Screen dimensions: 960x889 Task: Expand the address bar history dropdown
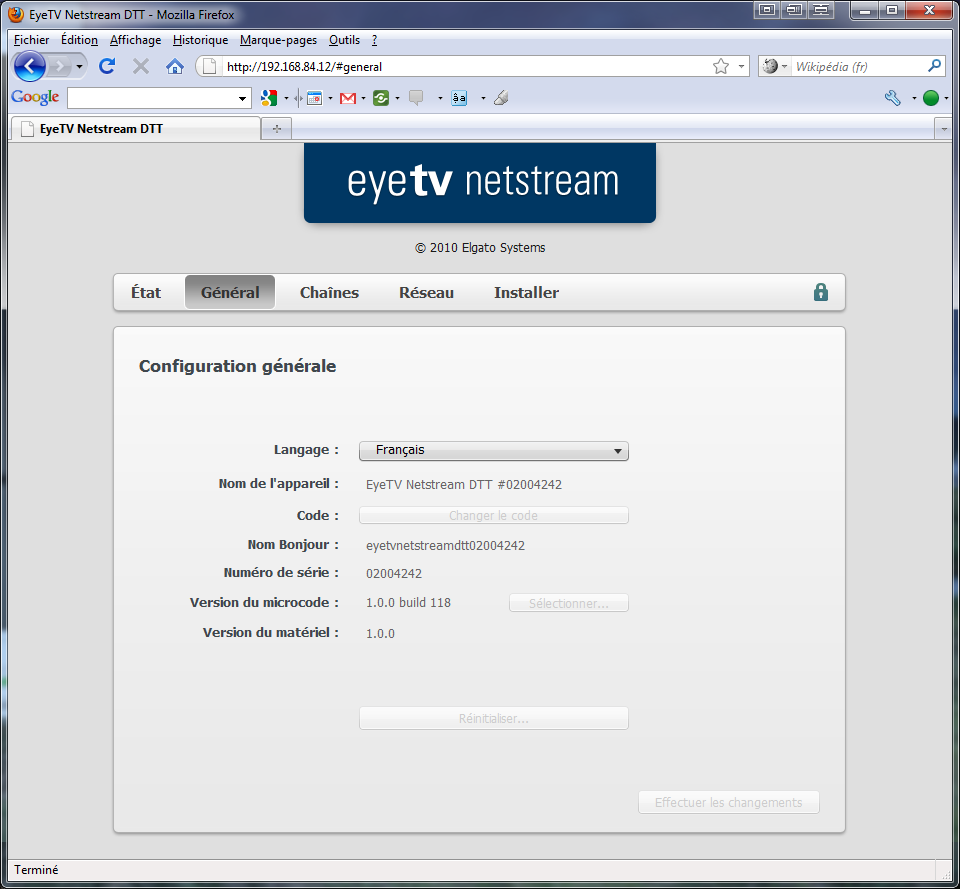coord(741,66)
